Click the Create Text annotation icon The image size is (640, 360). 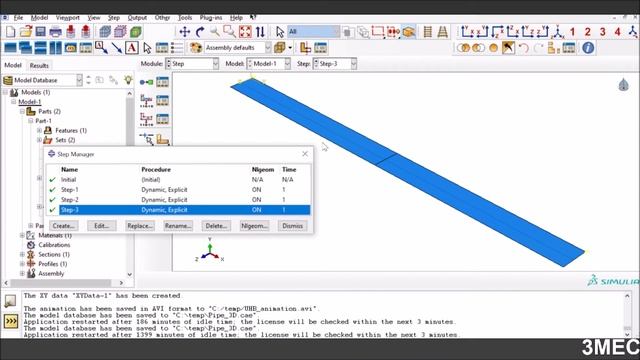(x=131, y=48)
